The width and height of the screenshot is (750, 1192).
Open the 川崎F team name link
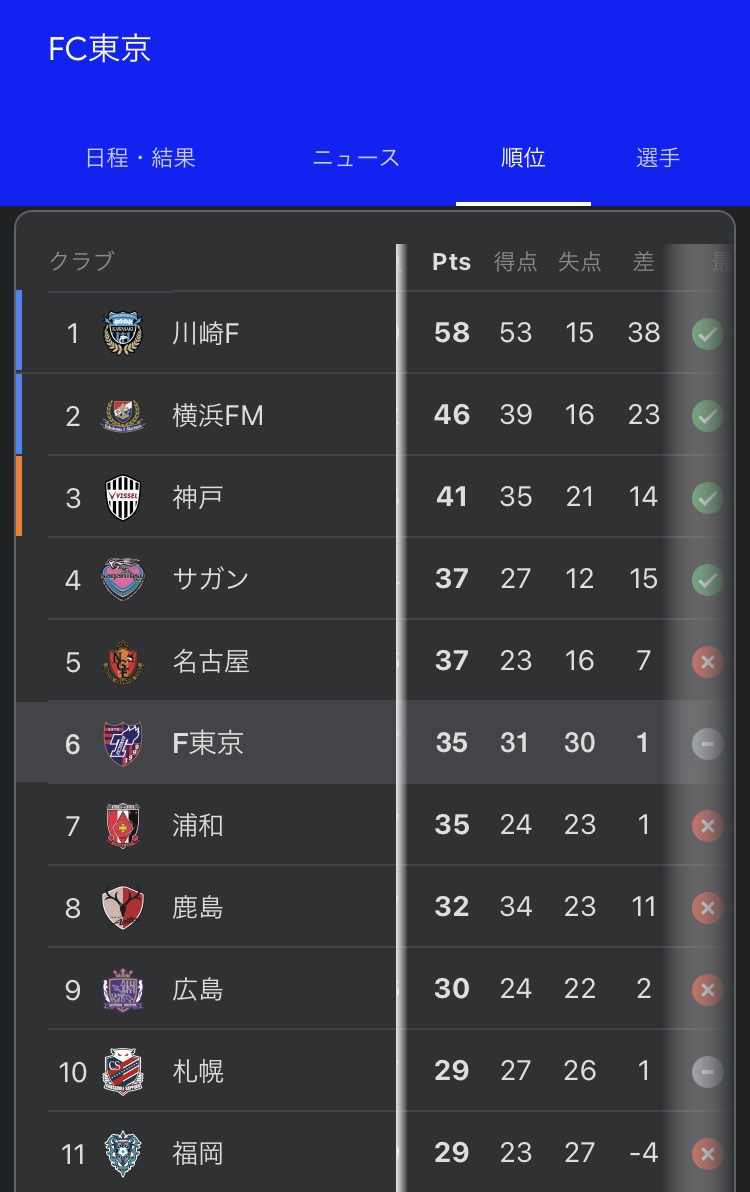click(206, 333)
